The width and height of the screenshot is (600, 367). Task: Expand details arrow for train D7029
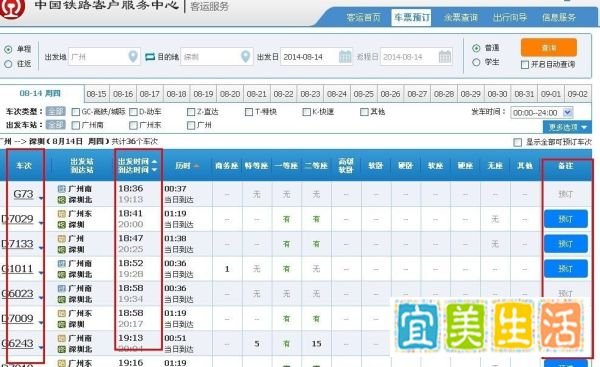41,223
